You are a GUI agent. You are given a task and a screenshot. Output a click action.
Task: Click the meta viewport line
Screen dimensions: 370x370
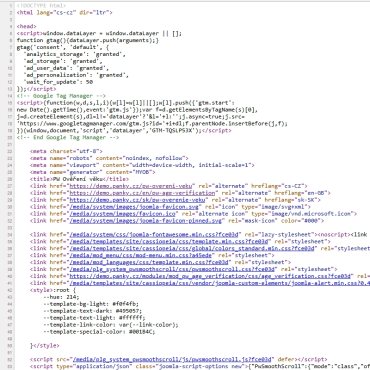(x=142, y=165)
